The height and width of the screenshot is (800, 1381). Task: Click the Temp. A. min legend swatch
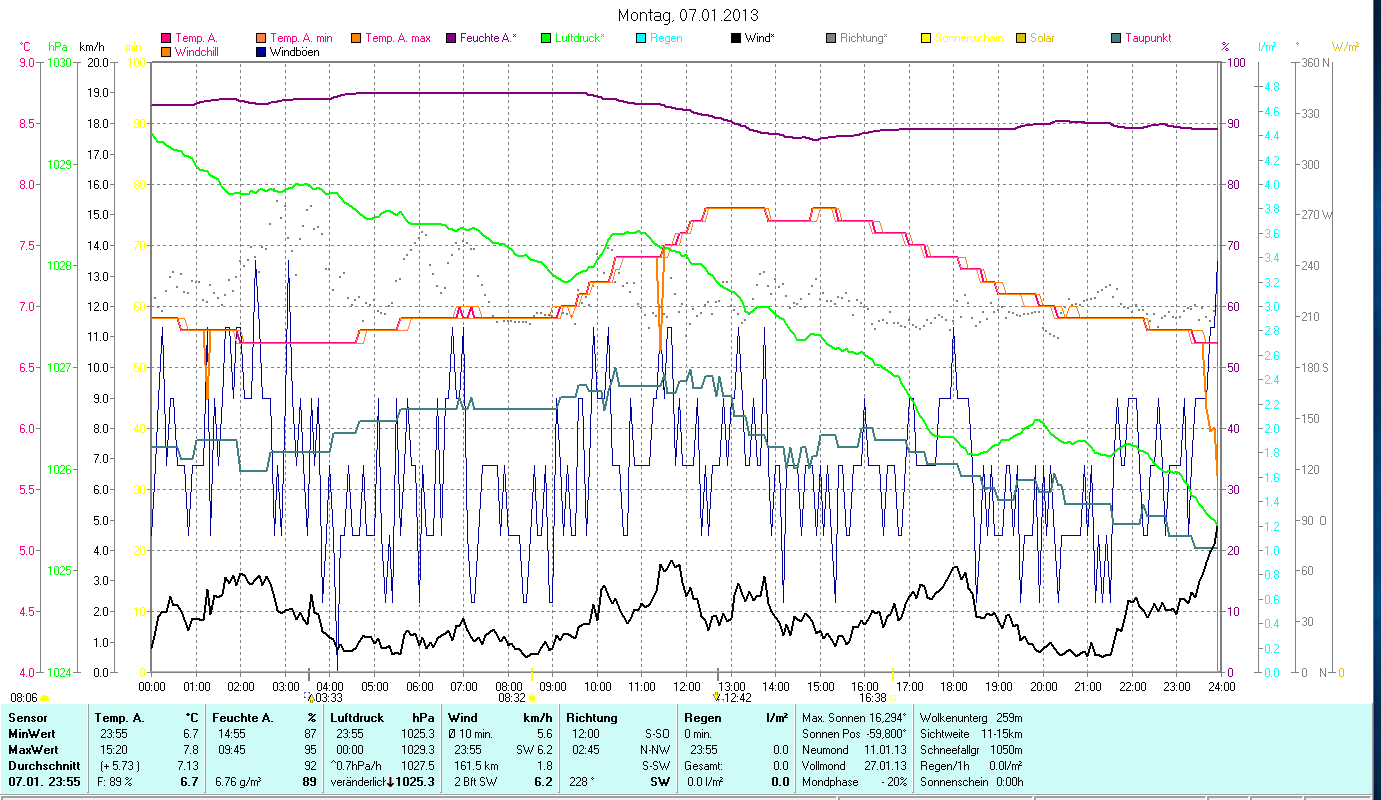tap(261, 39)
